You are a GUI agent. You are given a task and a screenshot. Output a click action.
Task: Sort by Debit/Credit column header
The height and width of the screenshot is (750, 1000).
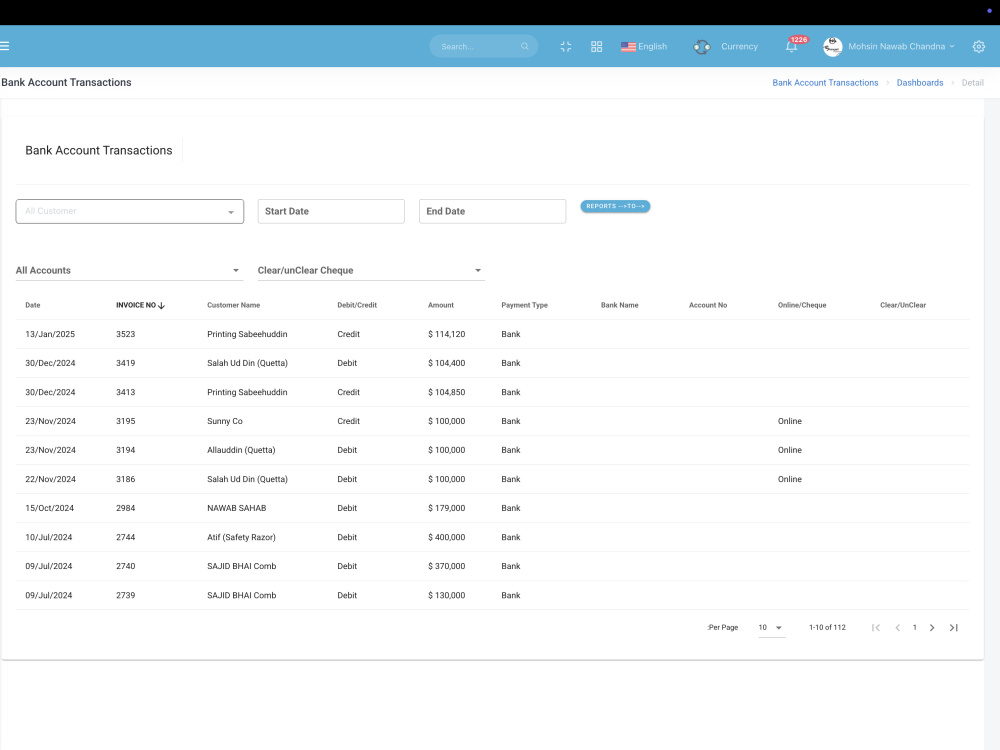[357, 305]
